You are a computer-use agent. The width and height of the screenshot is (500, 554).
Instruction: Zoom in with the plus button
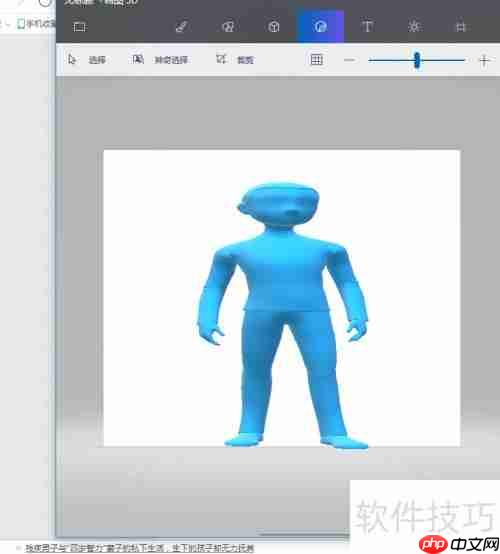pyautogui.click(x=484, y=60)
